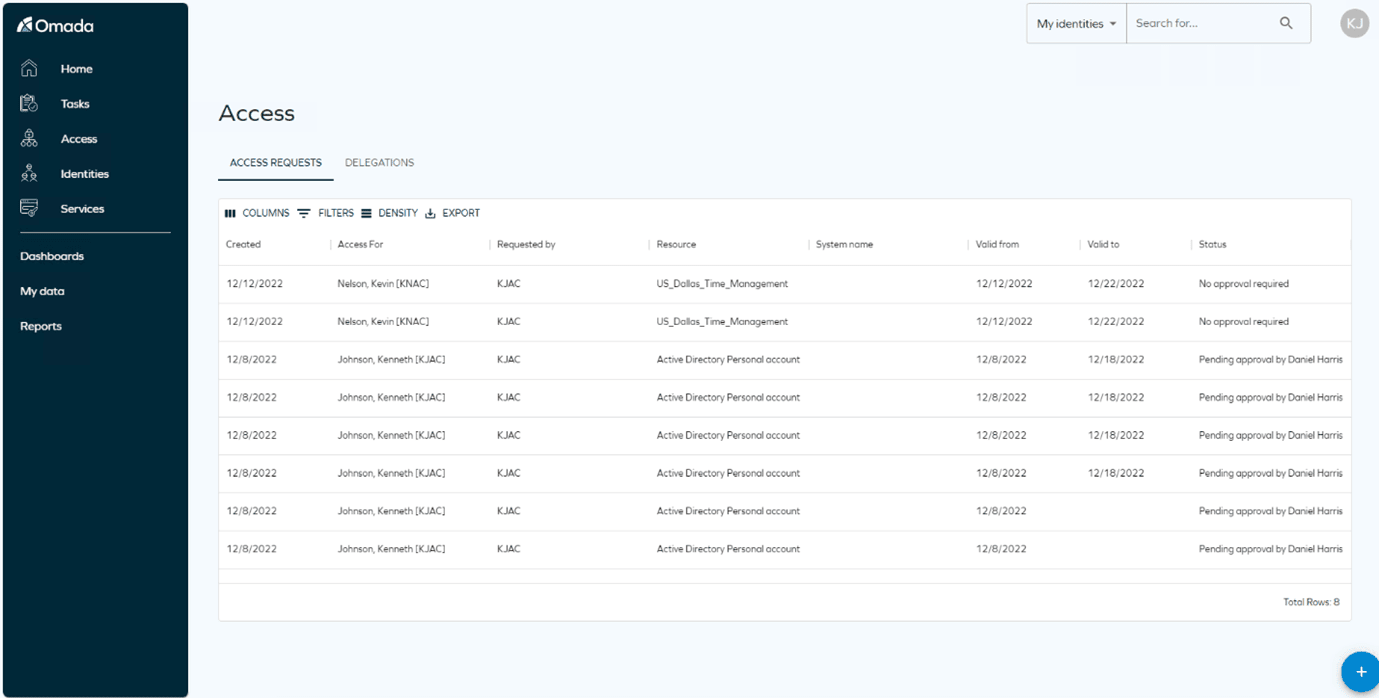Open the My identities dropdown
Viewport: 1379px width, 698px height.
[x=1074, y=22]
